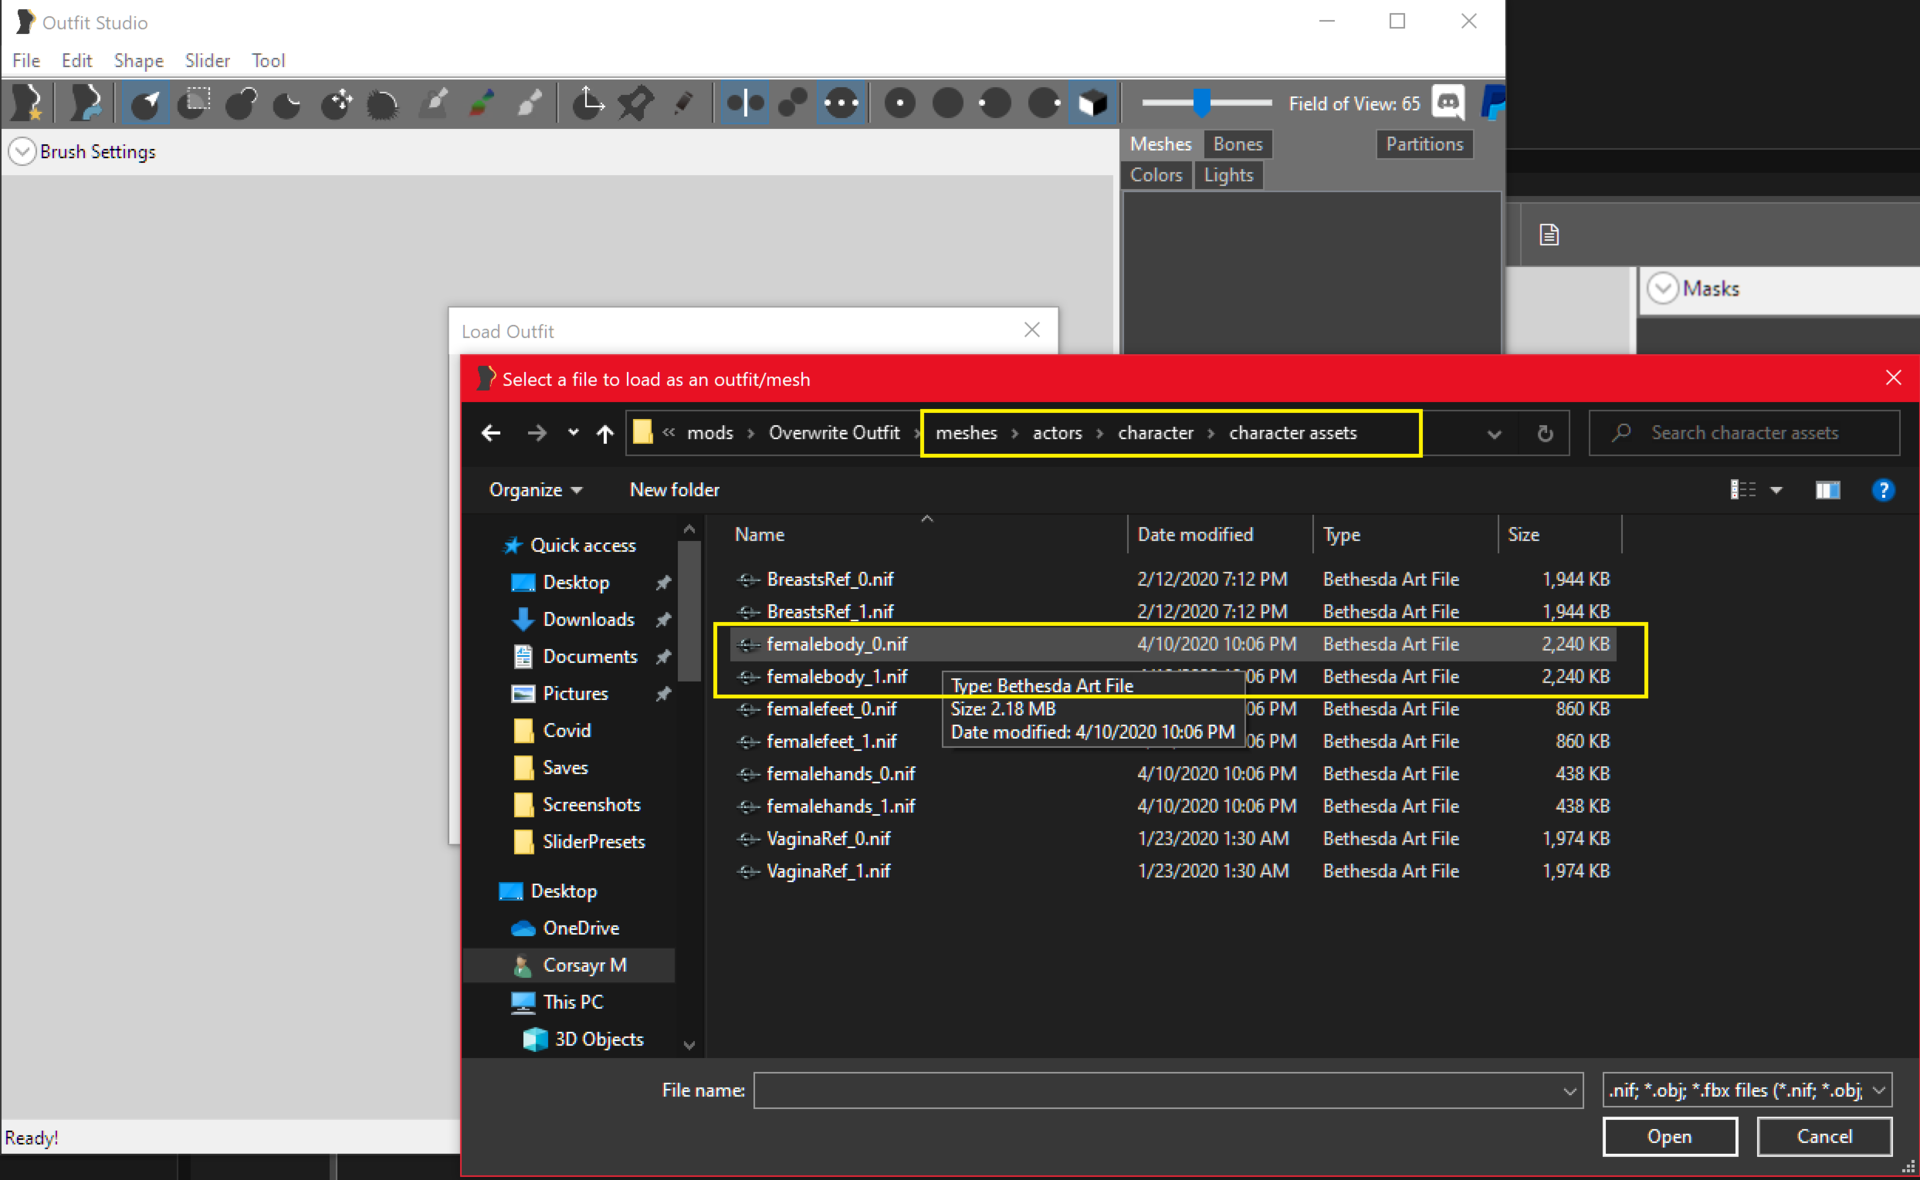Open the File name combo box dropdown
The image size is (1920, 1180).
tap(1569, 1091)
